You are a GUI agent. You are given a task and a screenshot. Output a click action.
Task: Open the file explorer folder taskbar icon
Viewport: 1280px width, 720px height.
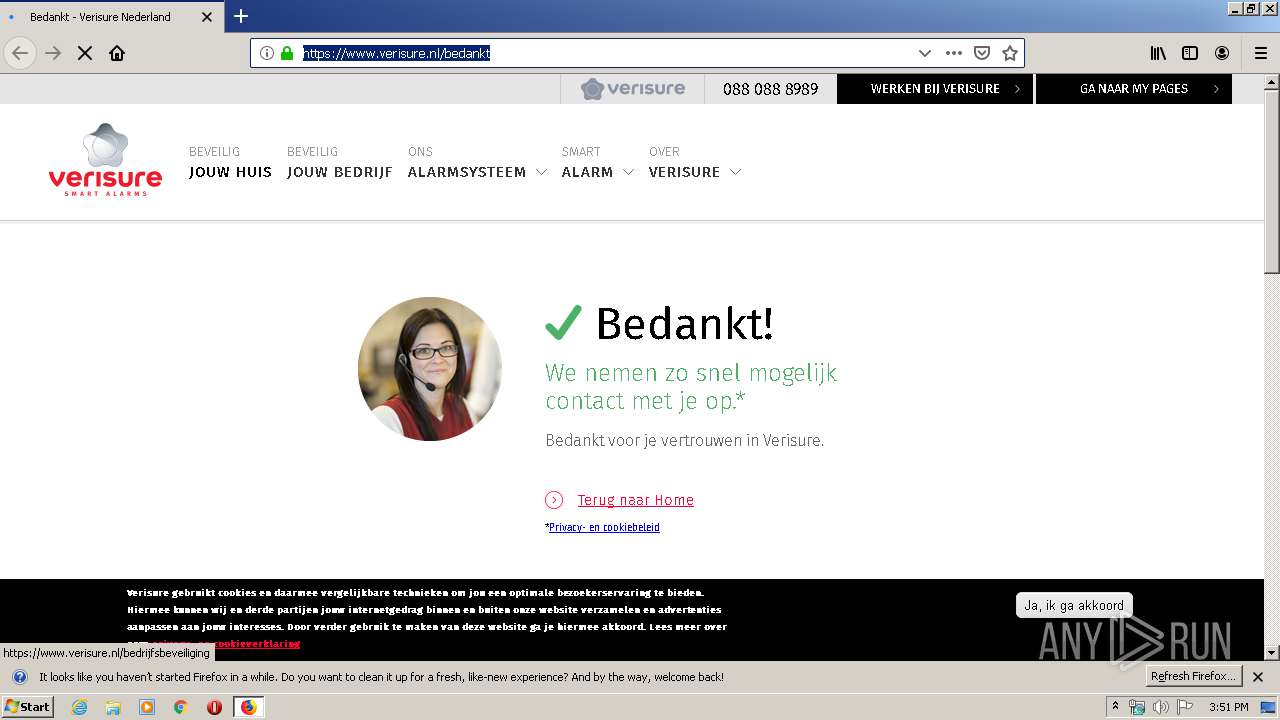(113, 707)
